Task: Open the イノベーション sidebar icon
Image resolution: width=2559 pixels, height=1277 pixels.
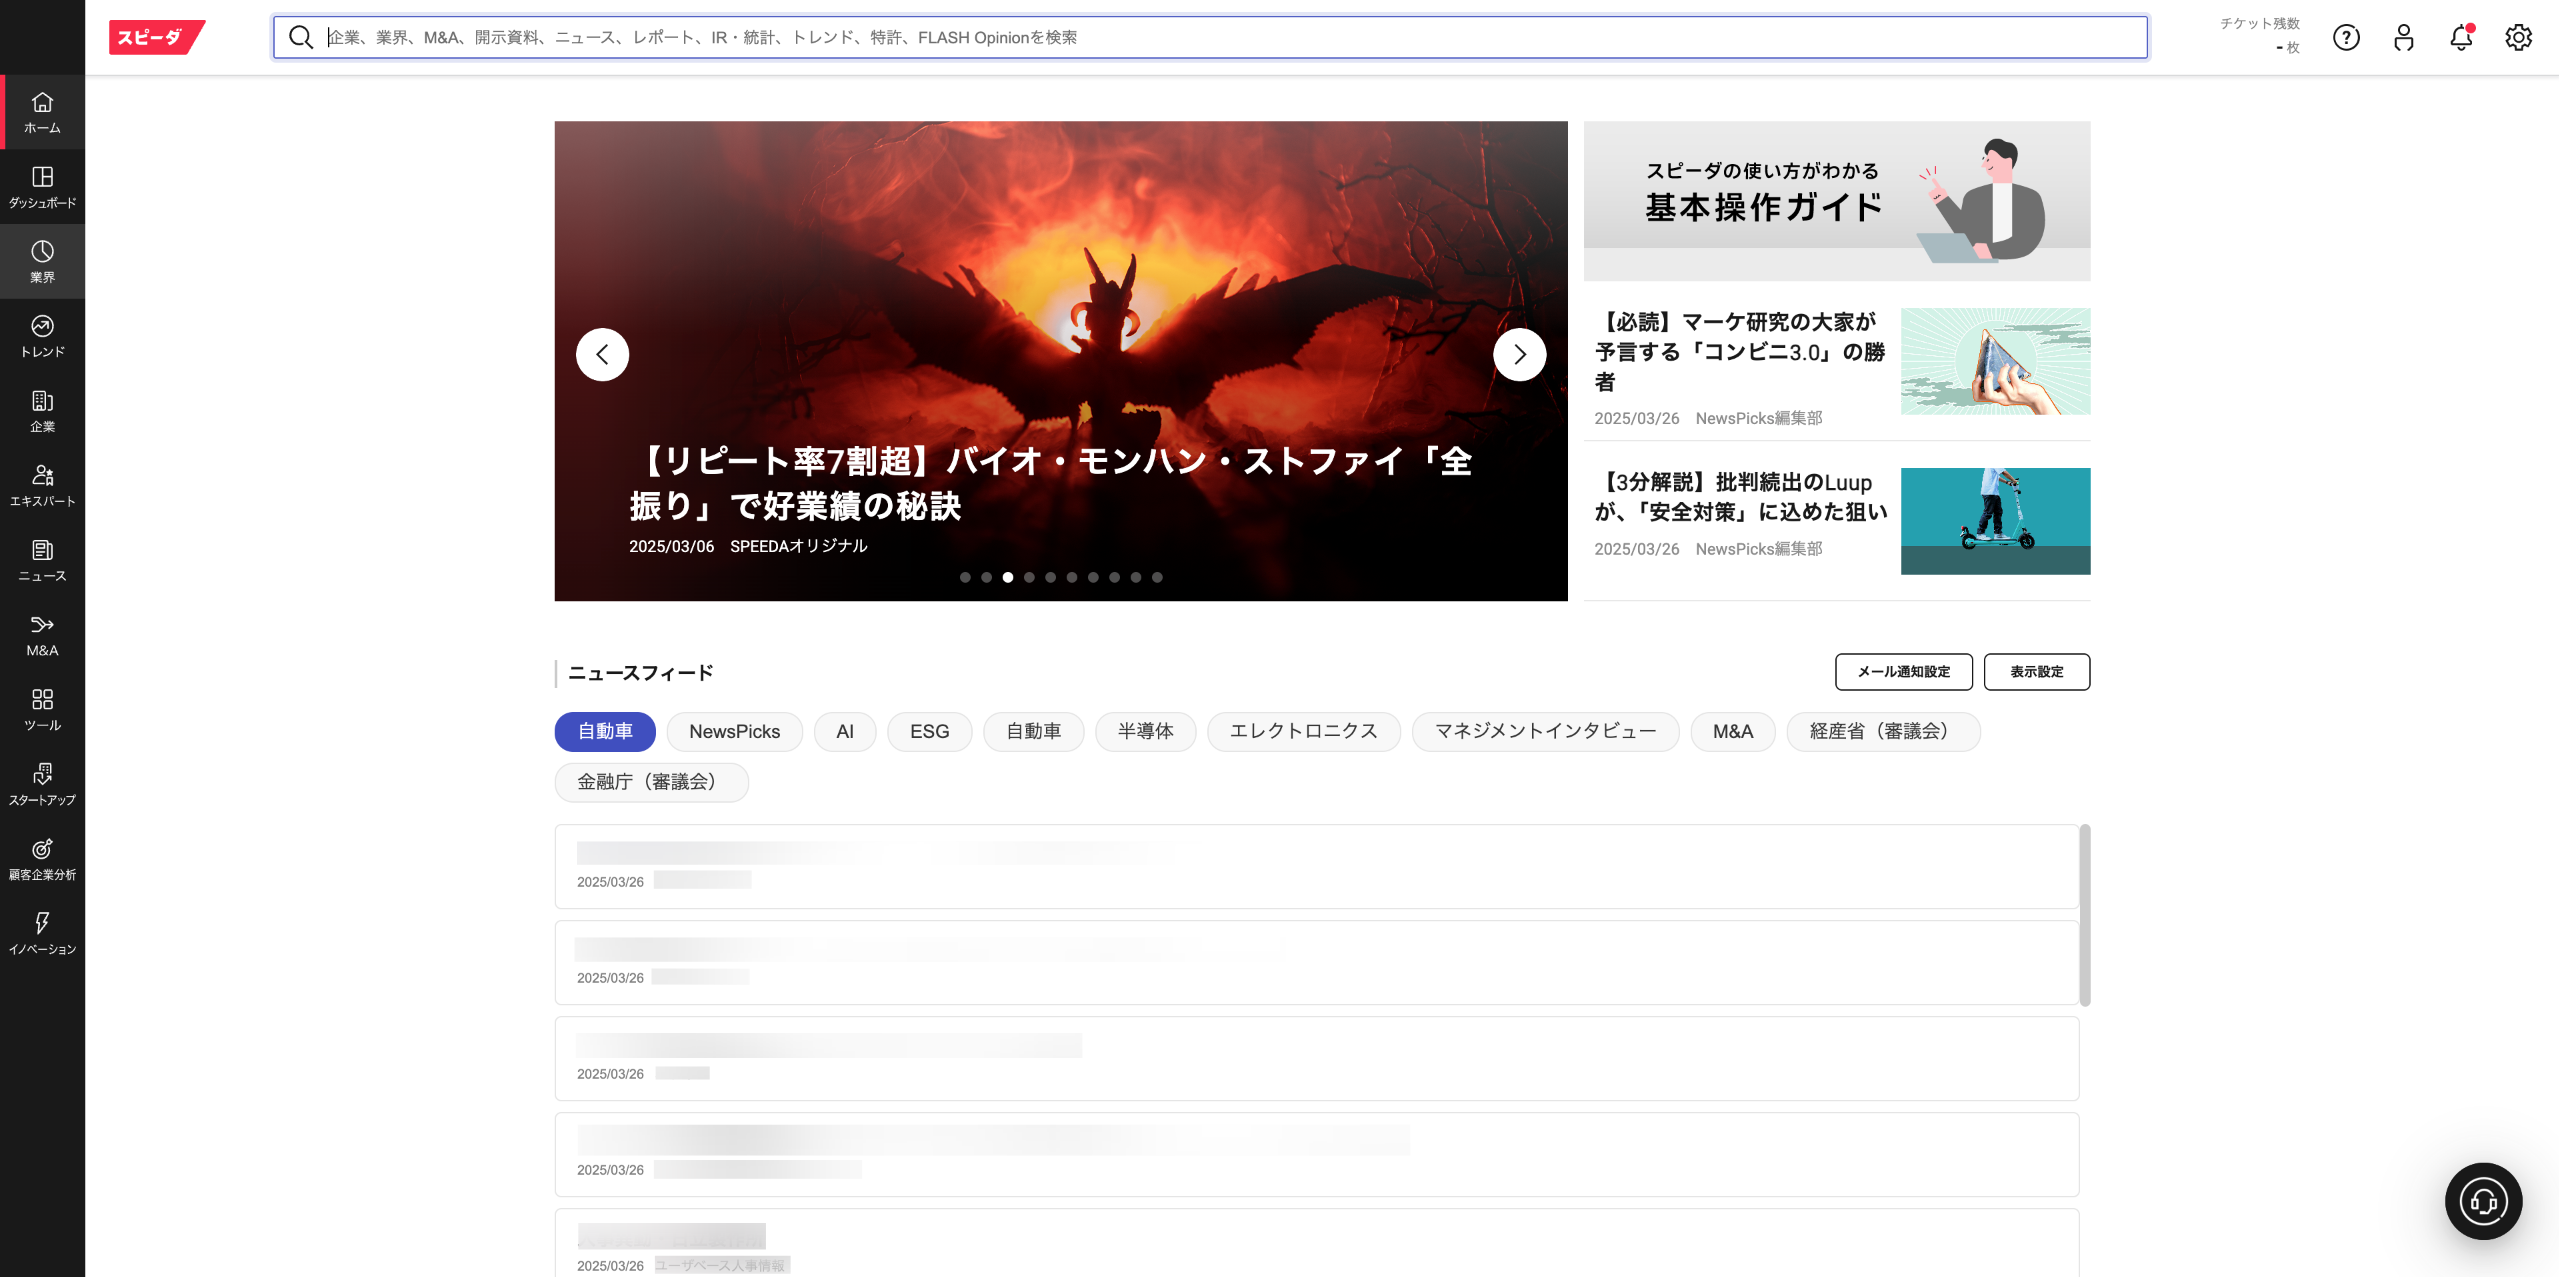Action: [42, 933]
